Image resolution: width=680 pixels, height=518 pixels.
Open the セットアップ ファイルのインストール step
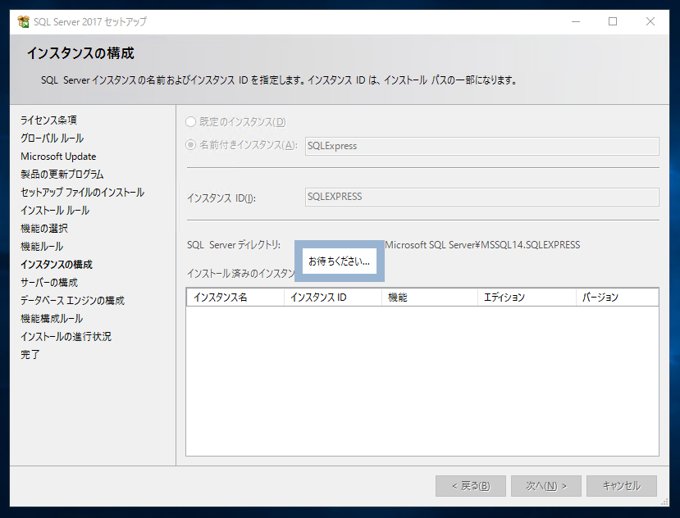[x=82, y=192]
